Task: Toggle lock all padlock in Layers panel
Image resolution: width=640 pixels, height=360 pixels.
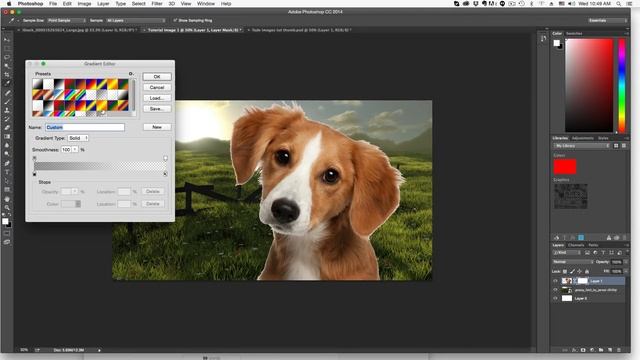Action: pos(587,271)
